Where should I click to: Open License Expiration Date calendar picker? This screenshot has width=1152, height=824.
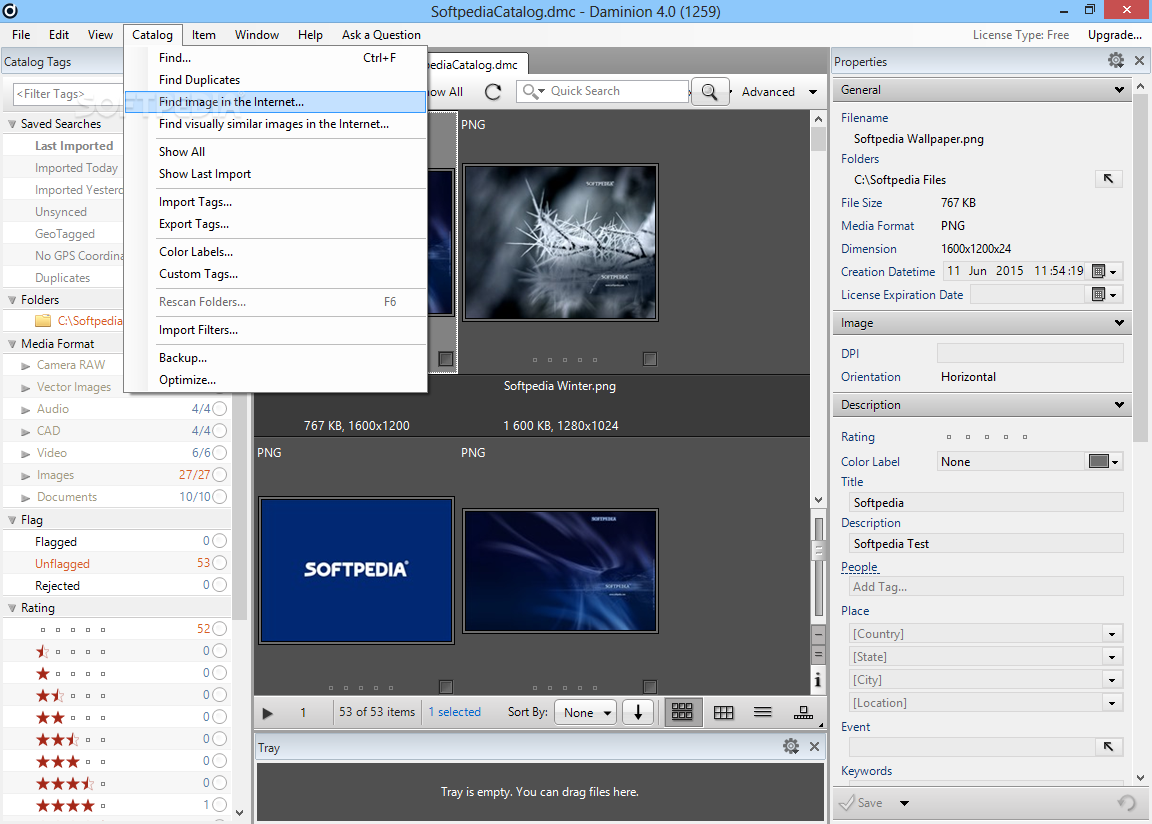pyautogui.click(x=1105, y=294)
